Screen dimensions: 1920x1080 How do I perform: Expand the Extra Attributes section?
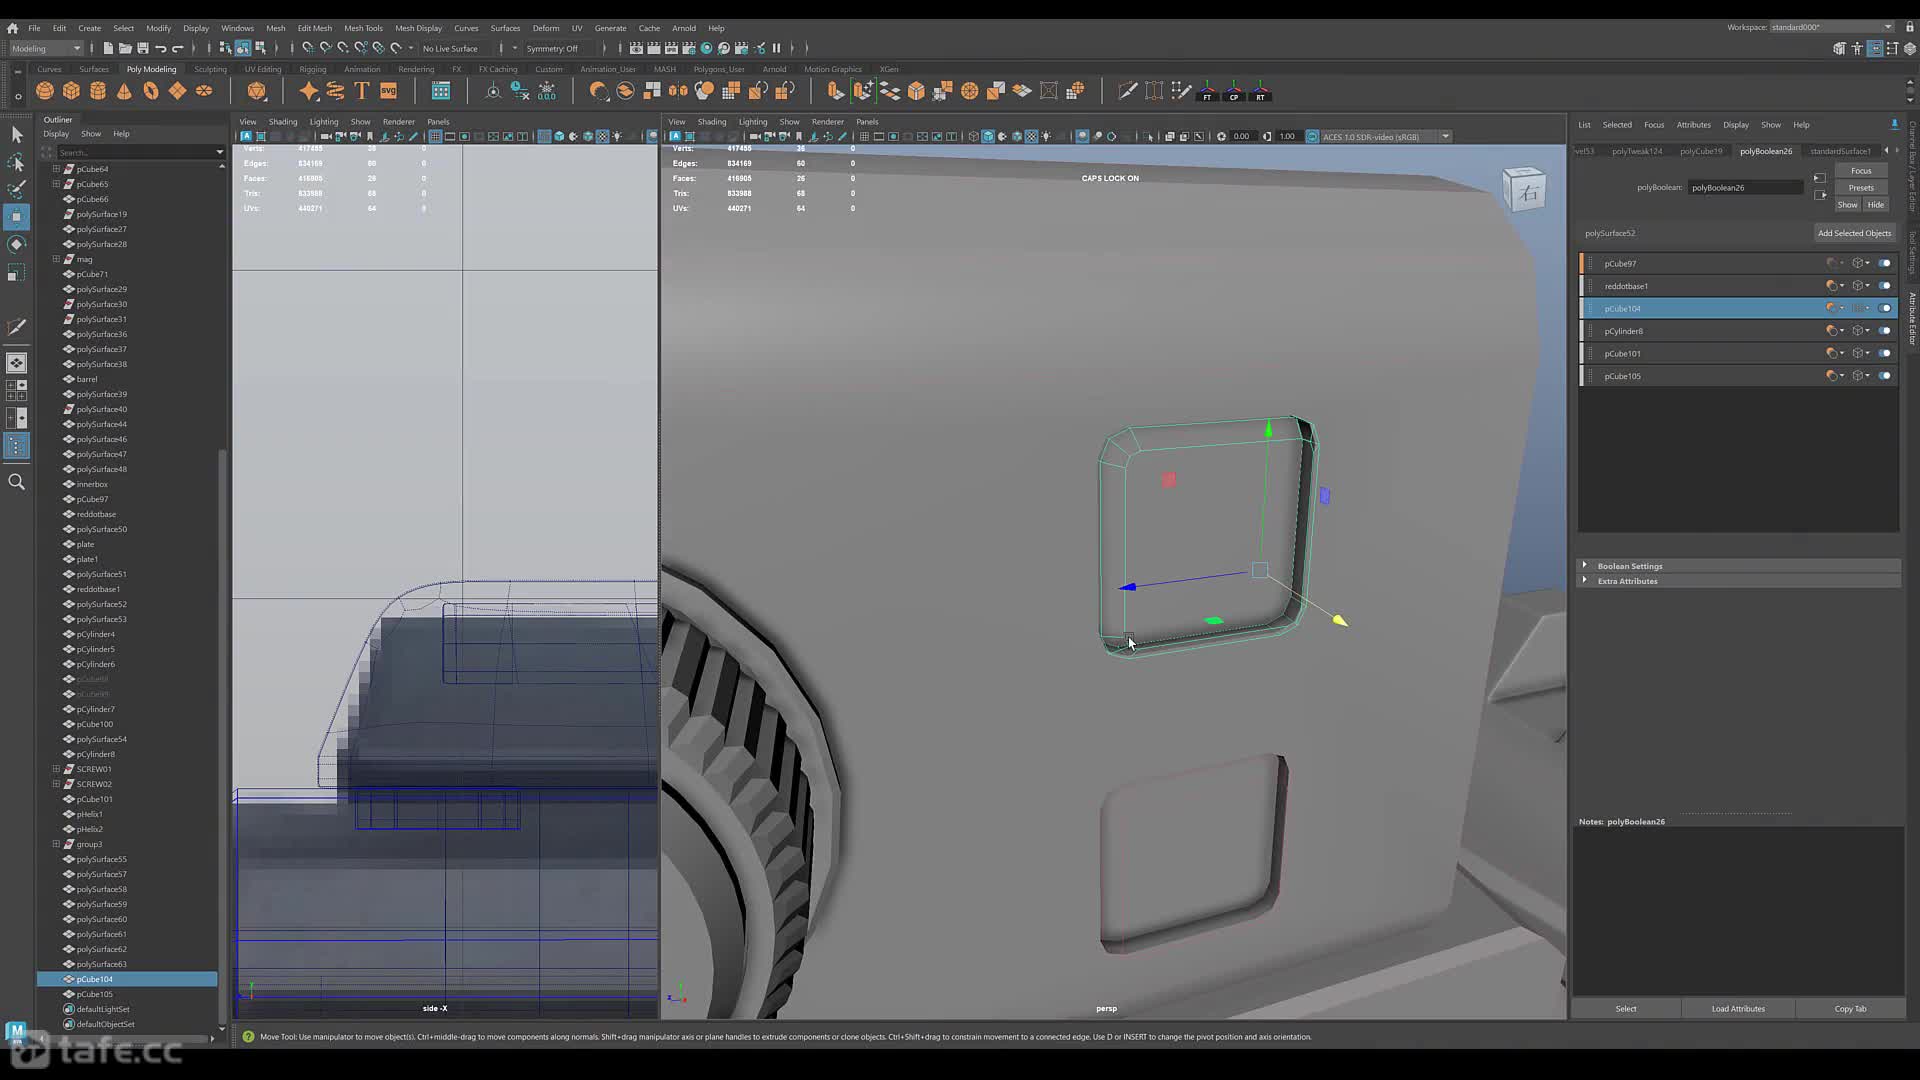pyautogui.click(x=1585, y=581)
